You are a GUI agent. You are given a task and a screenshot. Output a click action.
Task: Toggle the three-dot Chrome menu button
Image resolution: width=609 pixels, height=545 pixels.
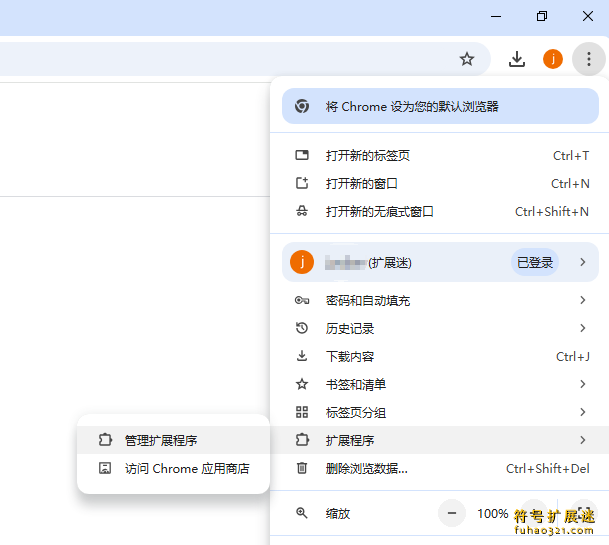tap(588, 59)
